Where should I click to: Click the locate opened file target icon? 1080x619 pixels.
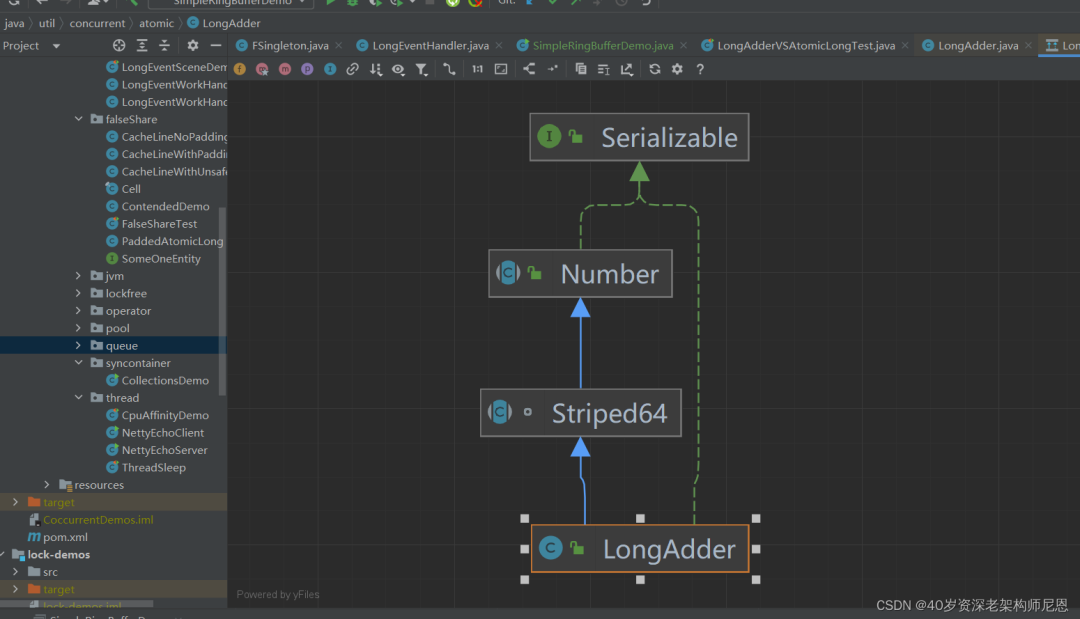point(119,45)
